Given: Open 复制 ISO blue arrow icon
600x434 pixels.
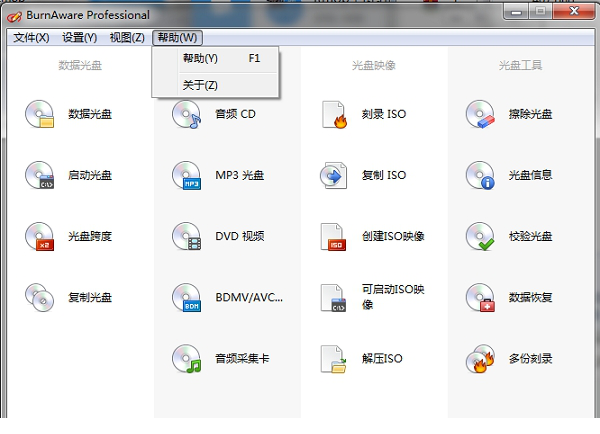Looking at the screenshot, I should coord(334,175).
